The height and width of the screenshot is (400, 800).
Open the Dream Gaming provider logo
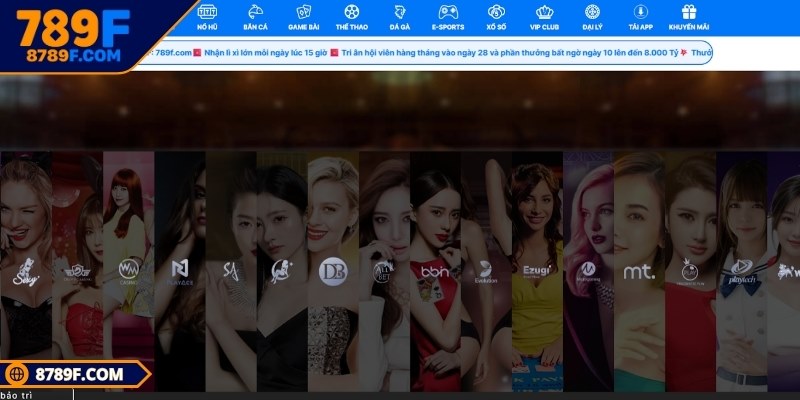(x=78, y=272)
